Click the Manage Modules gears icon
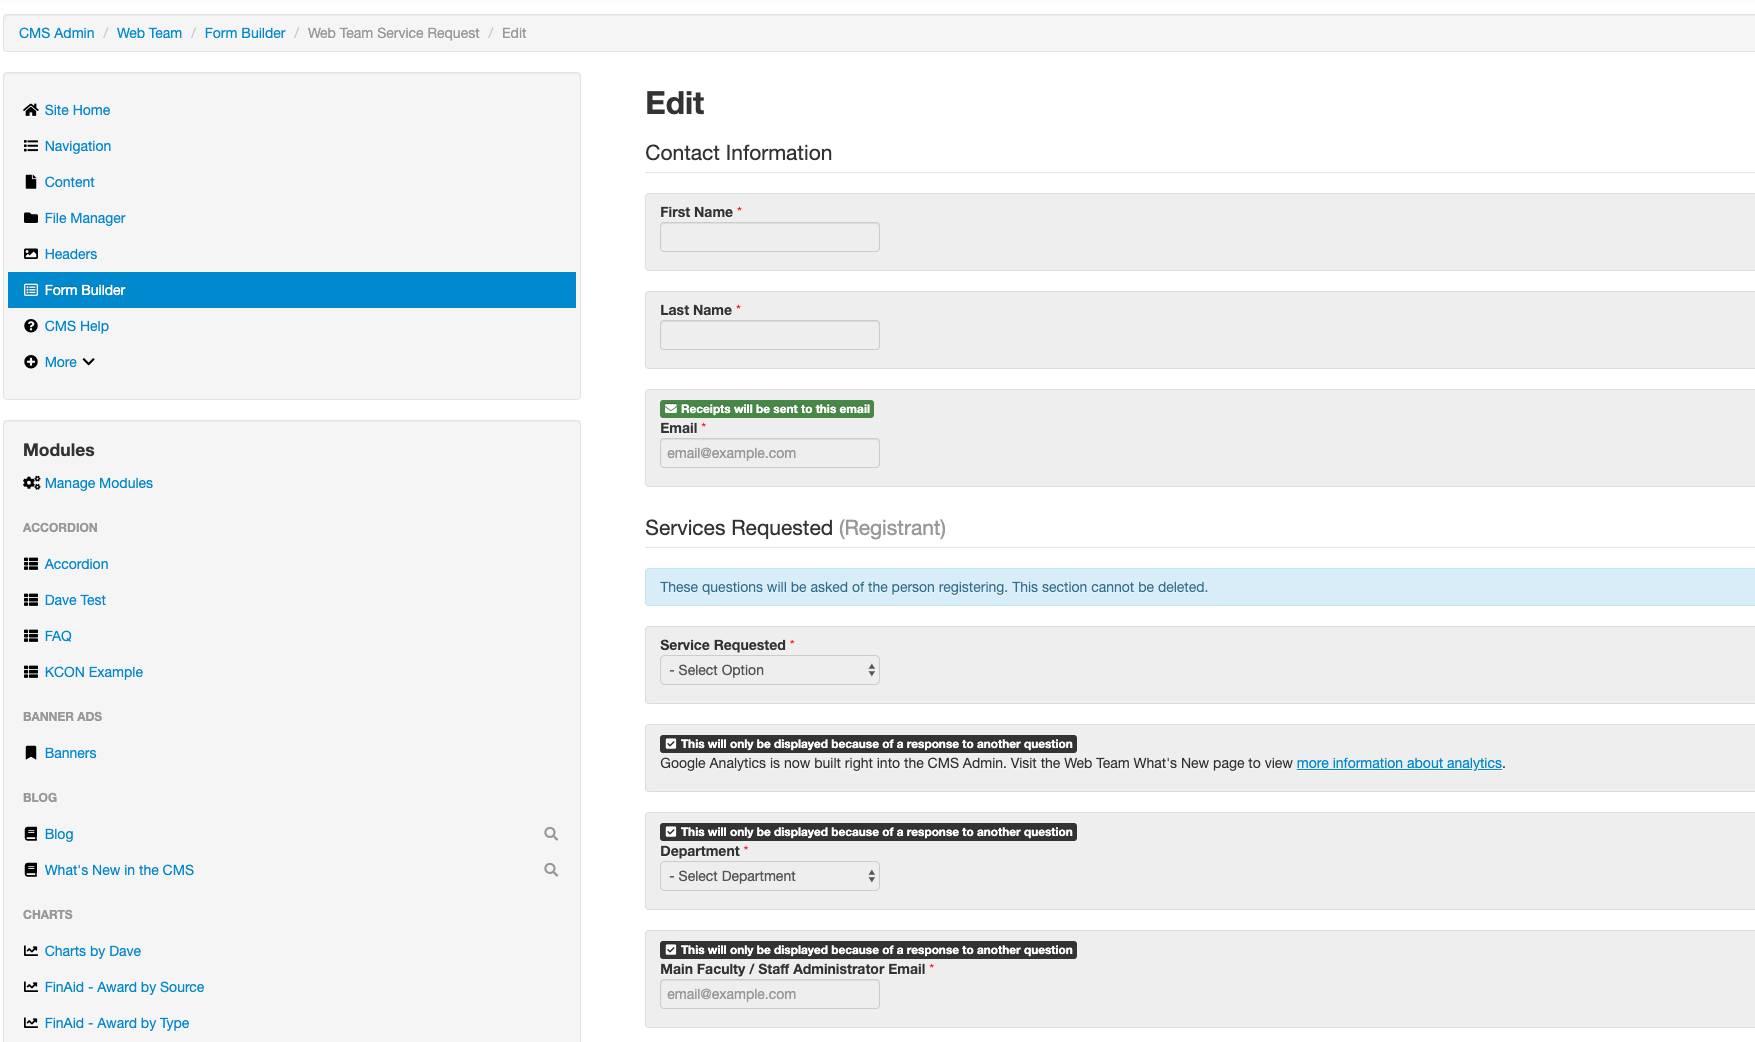Screen dimensions: 1755x1042 pyautogui.click(x=32, y=483)
